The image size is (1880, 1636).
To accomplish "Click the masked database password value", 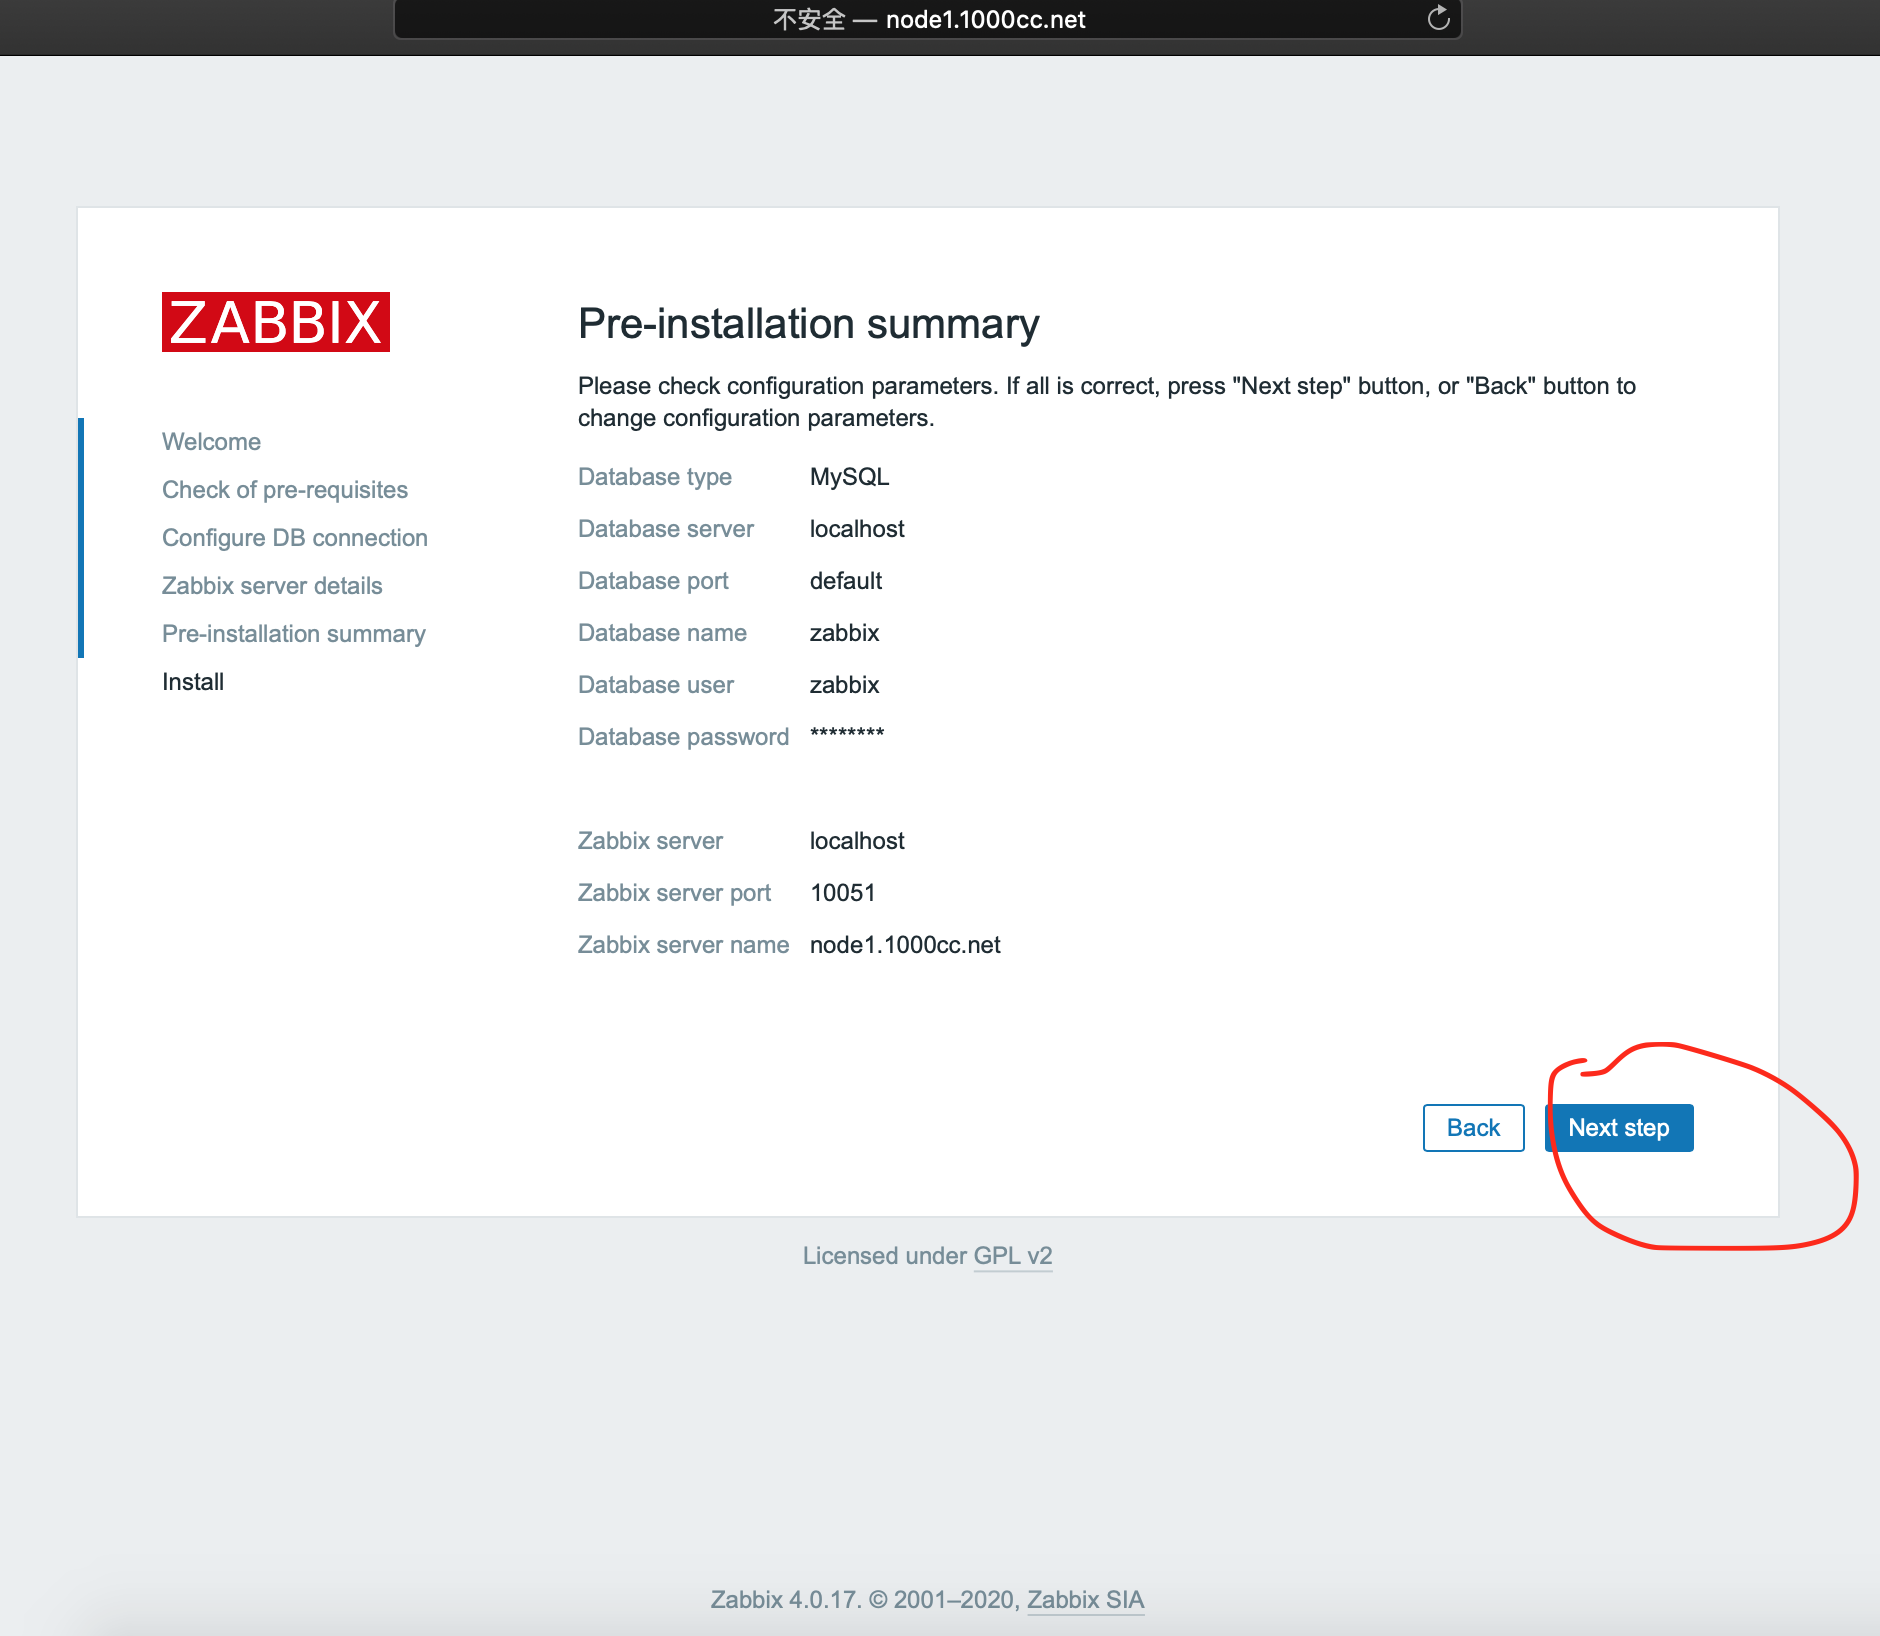I will coord(847,735).
